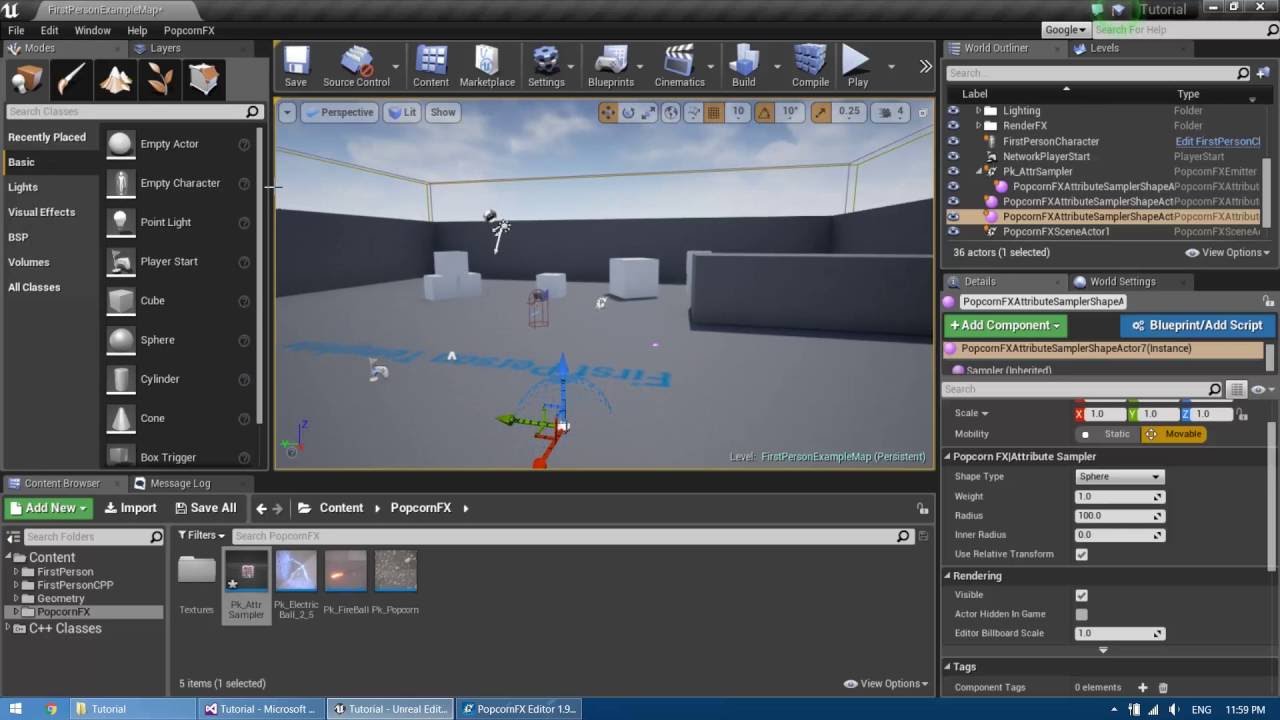Screen dimensions: 1280x720
Task: Expand the Lighting folder in outliner
Action: pyautogui.click(x=978, y=111)
